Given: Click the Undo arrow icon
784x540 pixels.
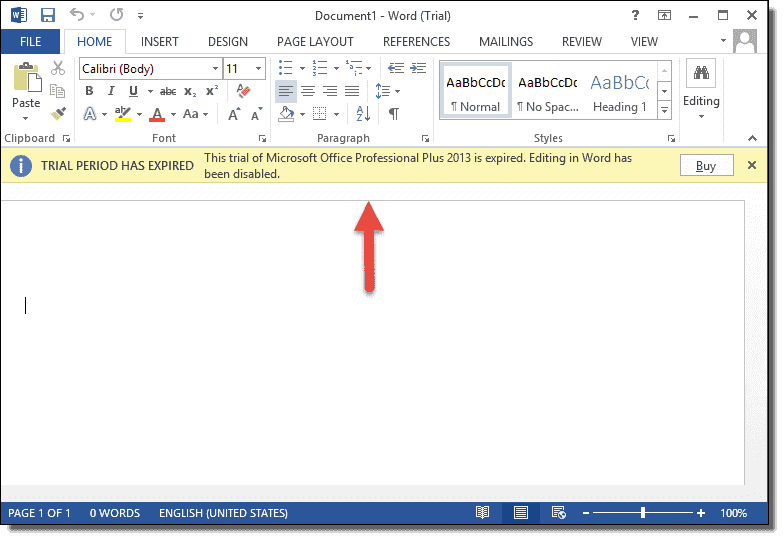Looking at the screenshot, I should (77, 14).
